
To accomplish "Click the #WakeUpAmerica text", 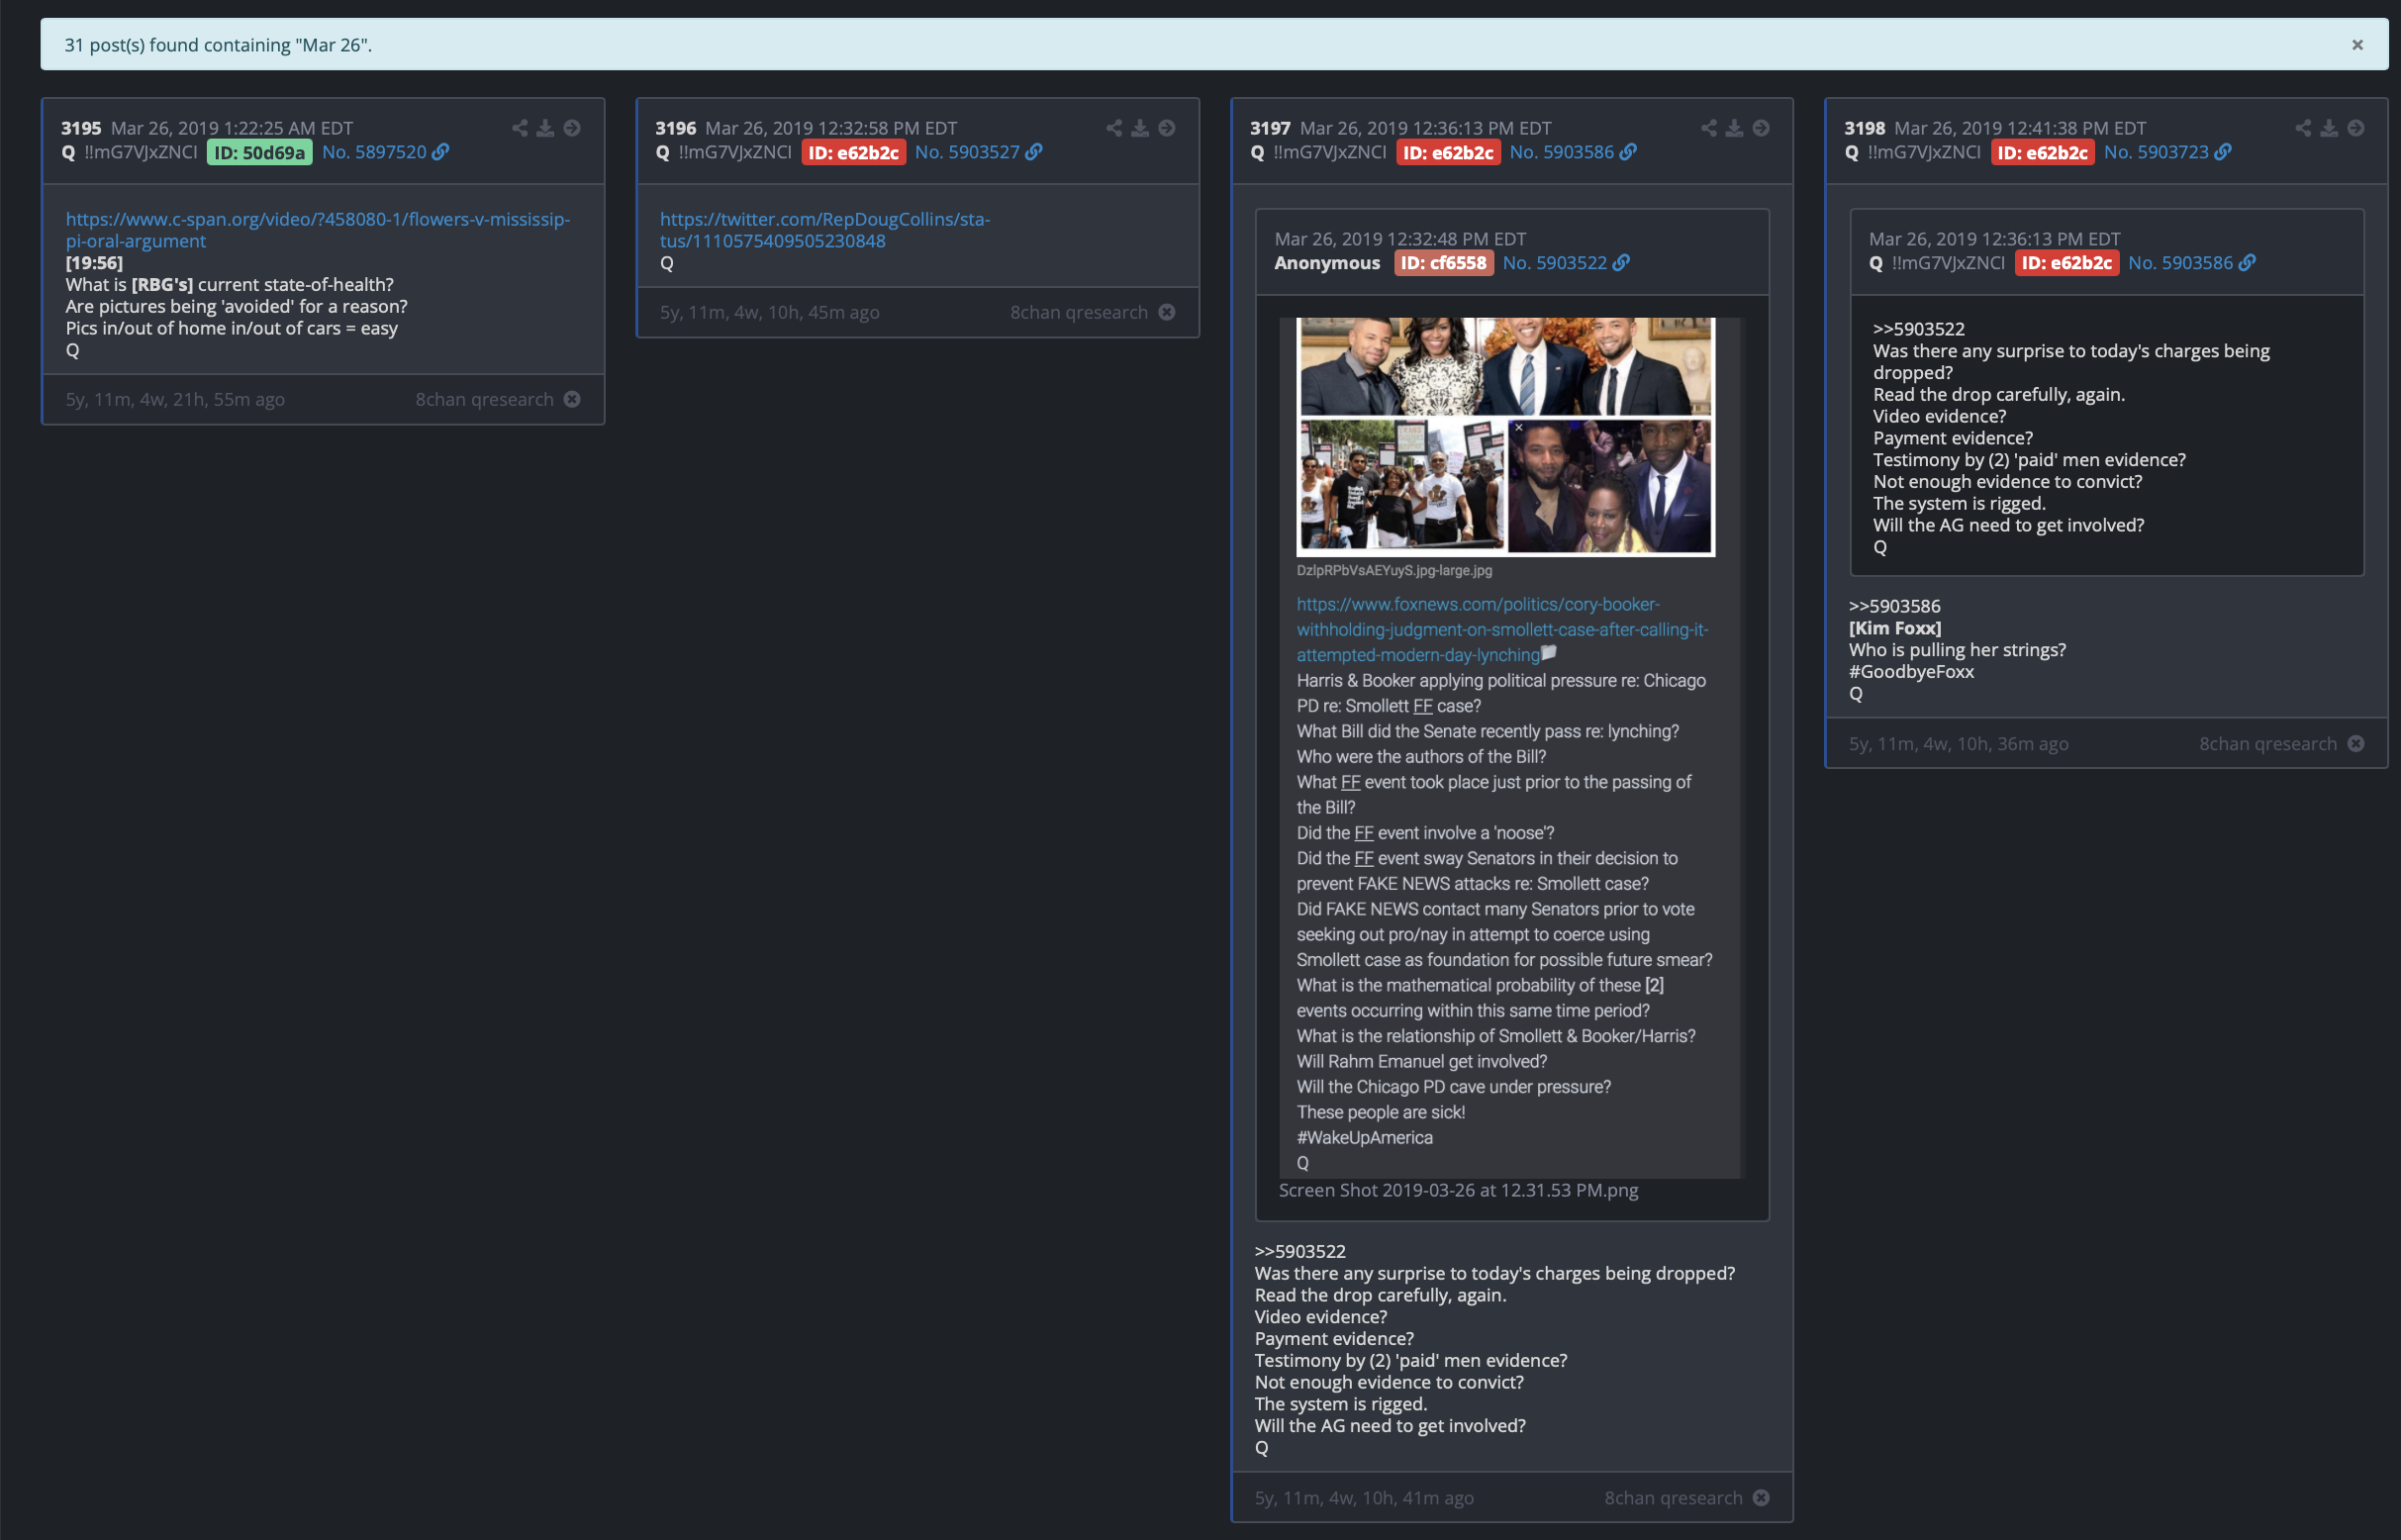I will (1364, 1137).
